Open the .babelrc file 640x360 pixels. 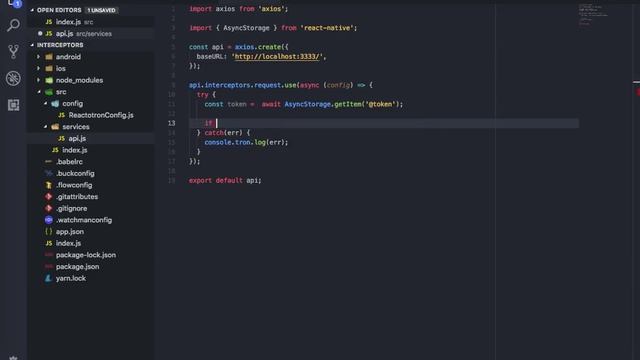coord(69,162)
